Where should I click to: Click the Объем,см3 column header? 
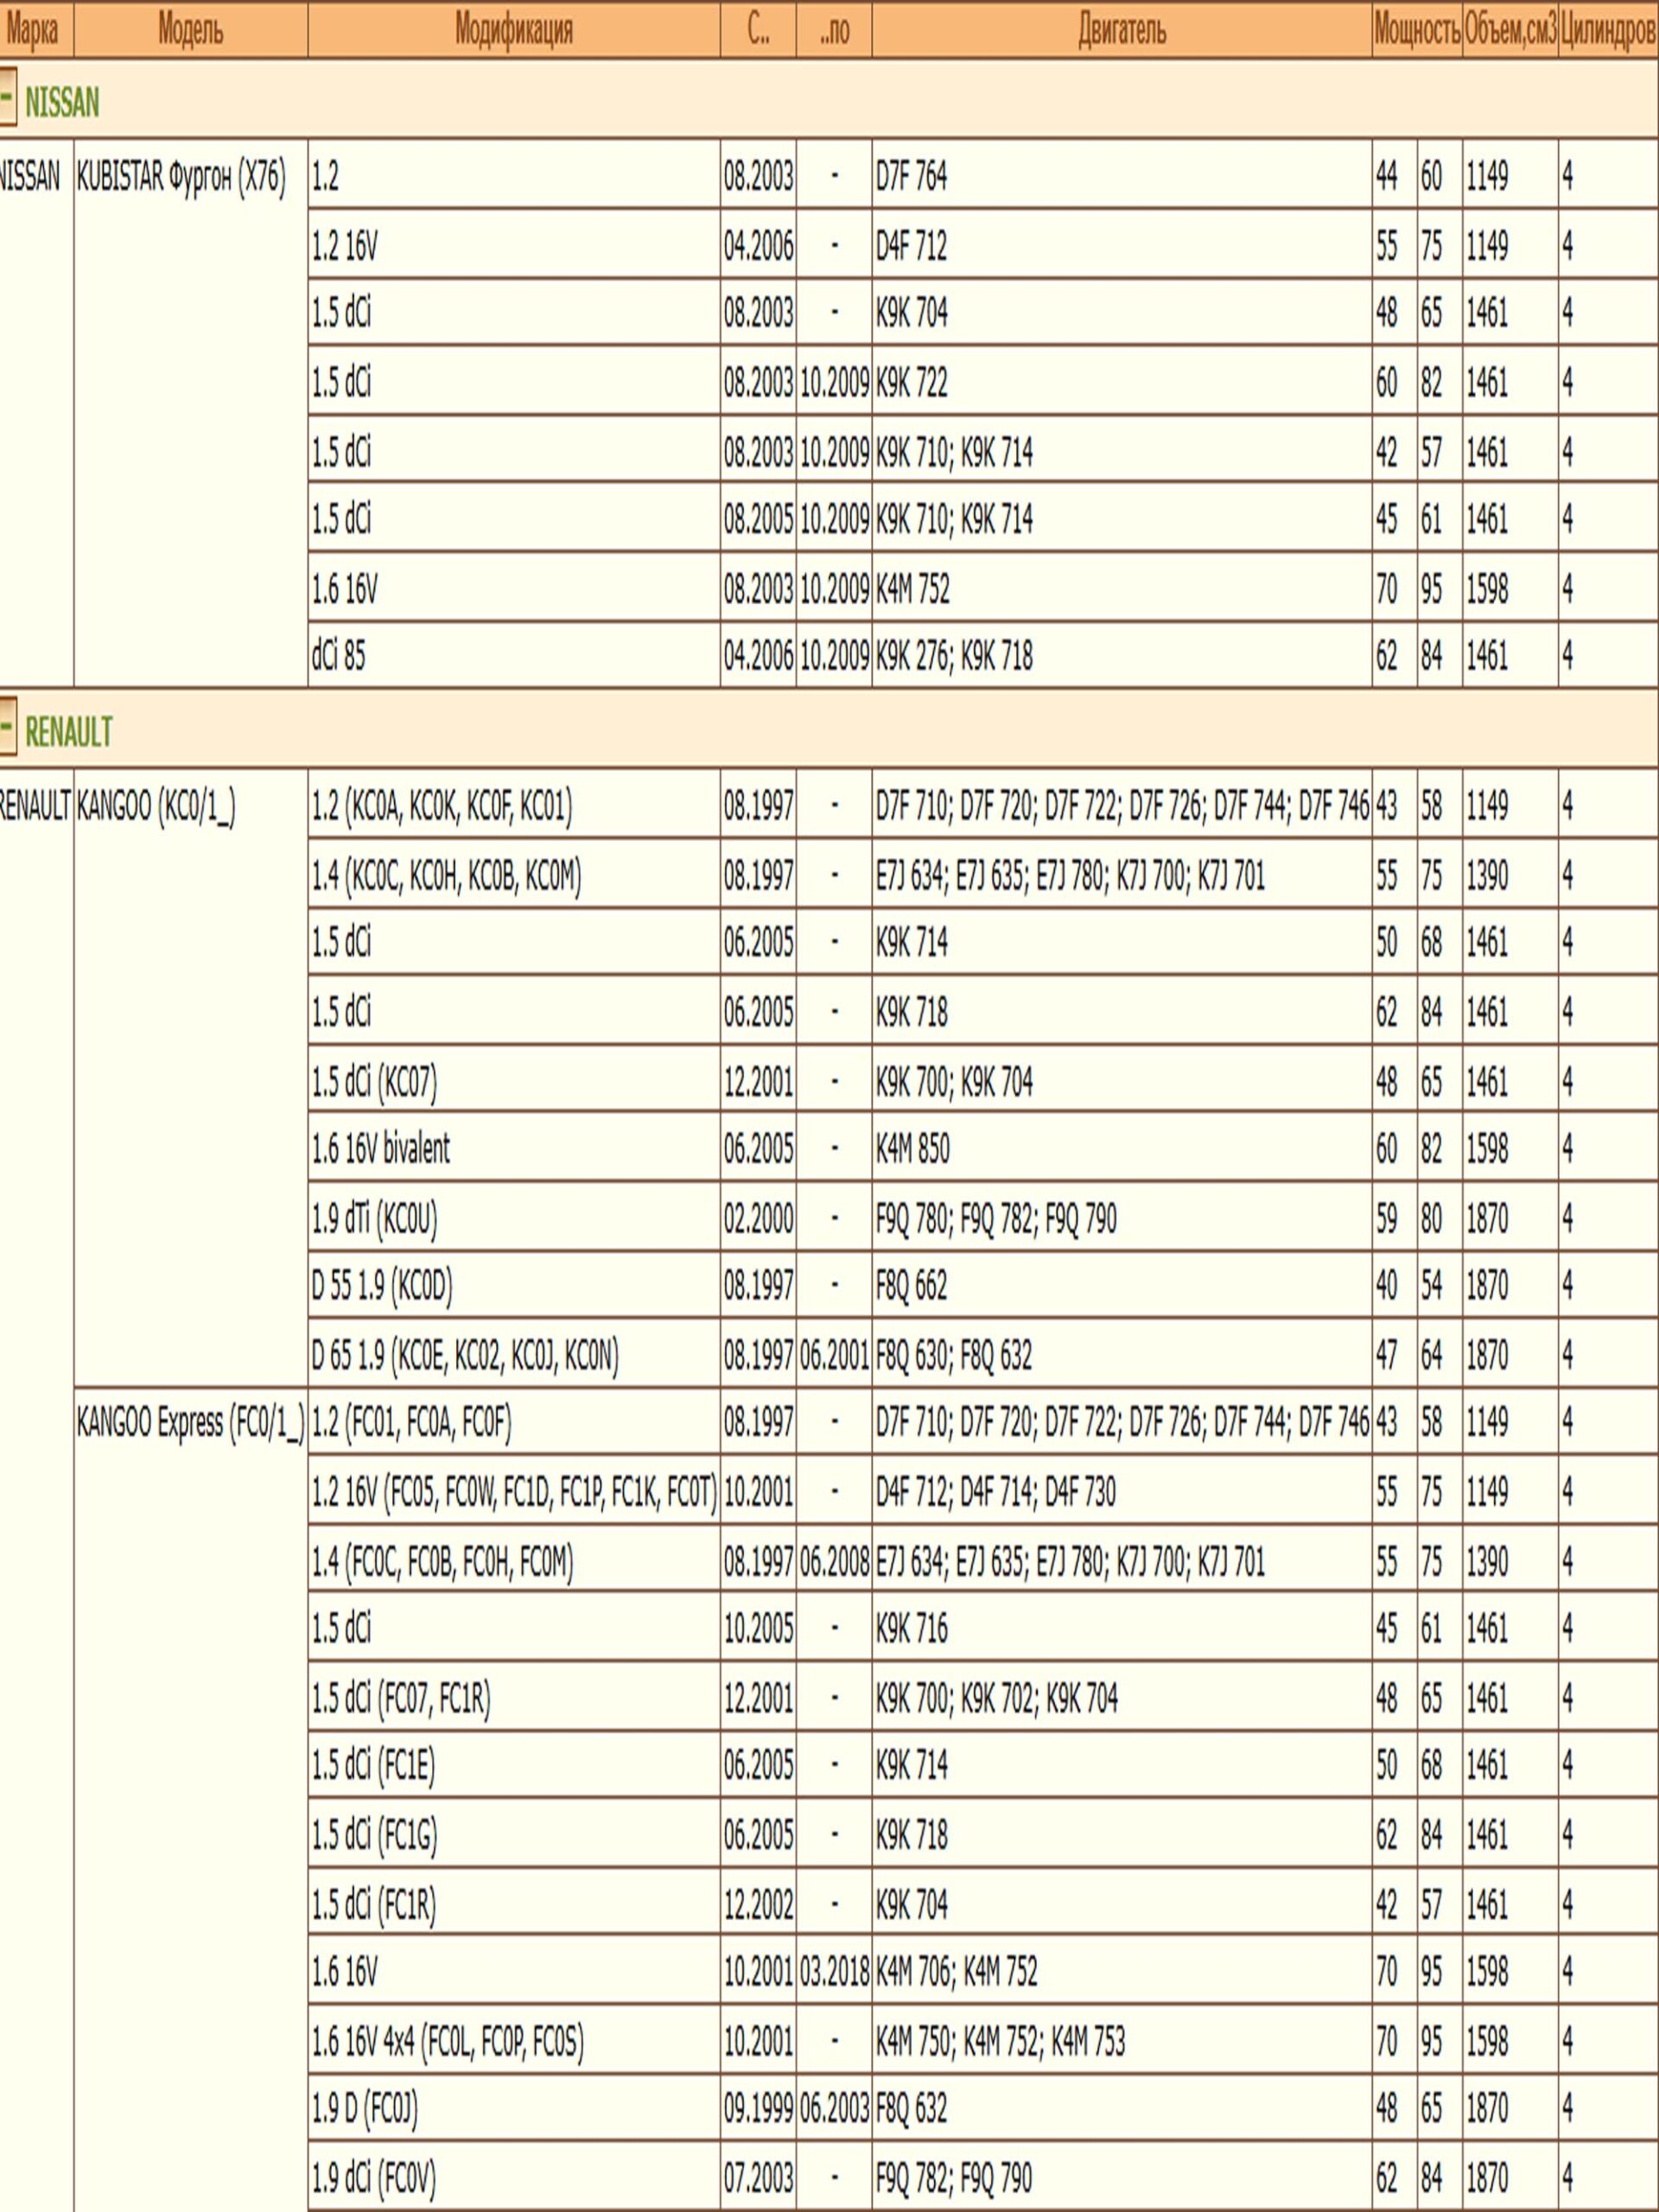1510,30
